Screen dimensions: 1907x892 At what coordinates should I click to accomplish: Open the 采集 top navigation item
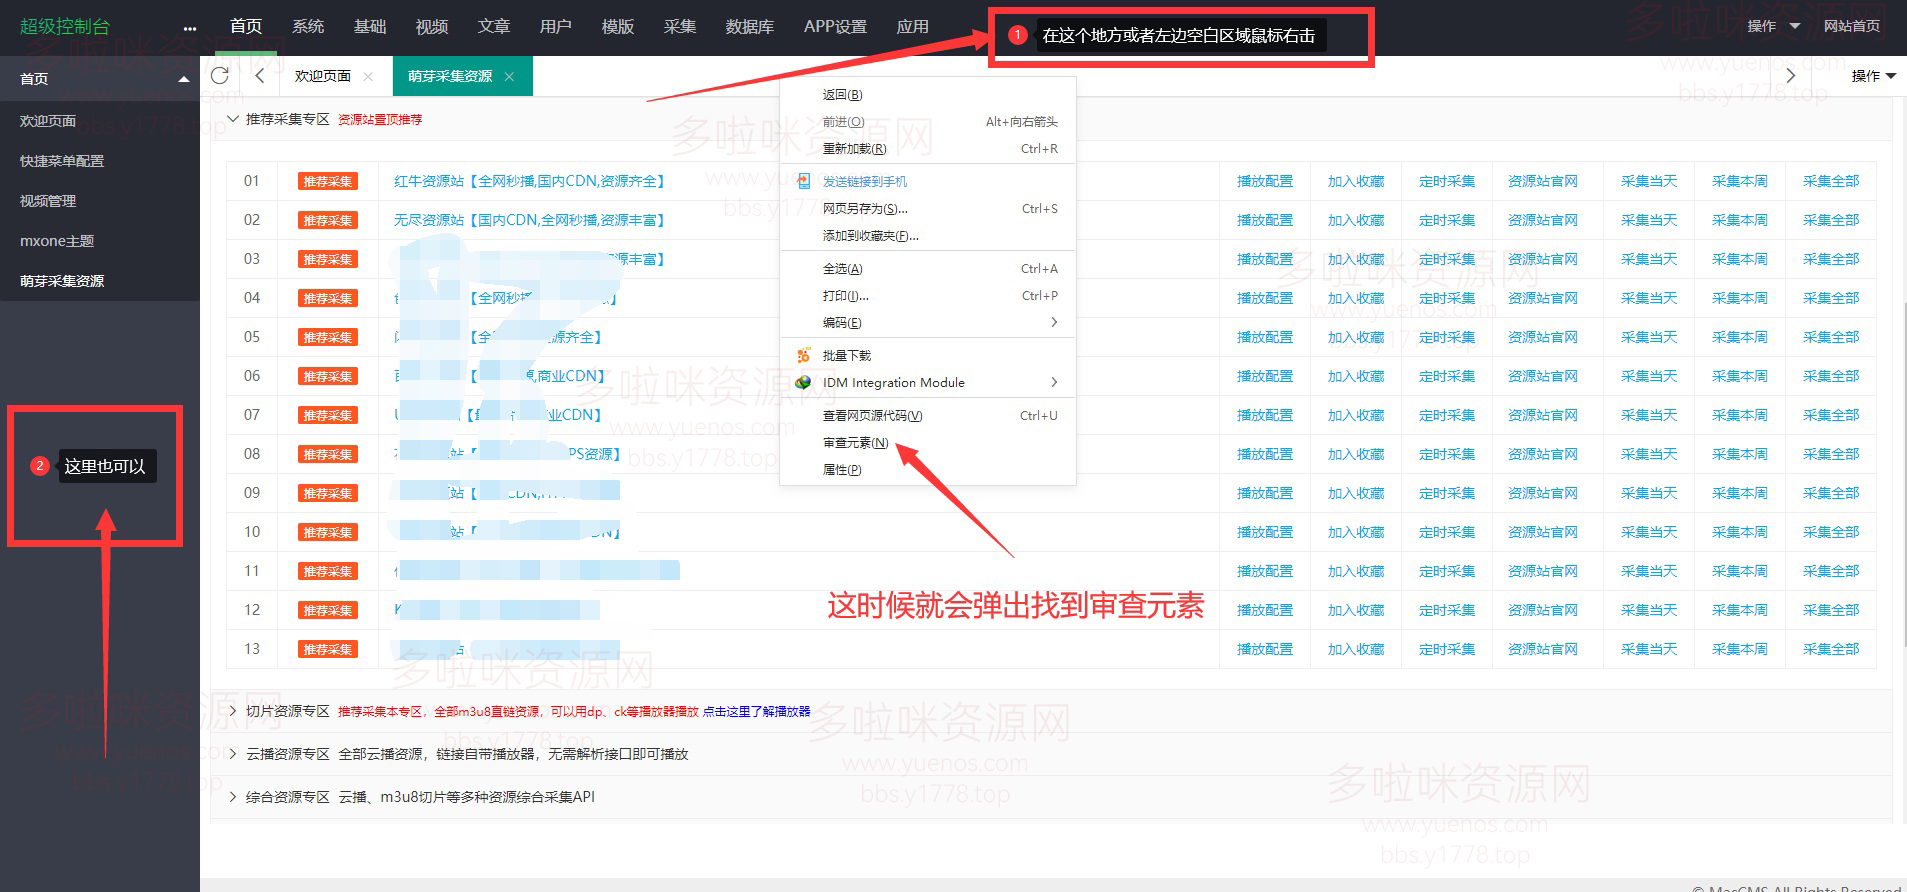click(680, 27)
